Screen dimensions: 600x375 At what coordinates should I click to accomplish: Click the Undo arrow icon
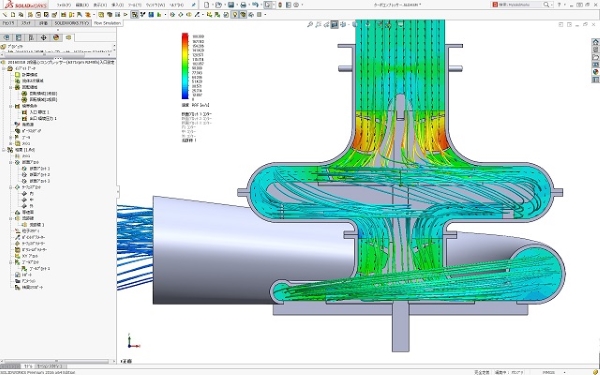click(255, 5)
